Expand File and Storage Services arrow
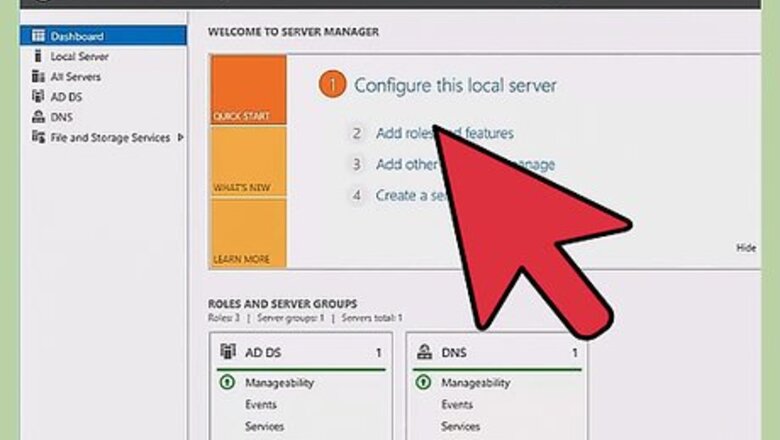The height and width of the screenshot is (440, 780). pyautogui.click(x=181, y=137)
